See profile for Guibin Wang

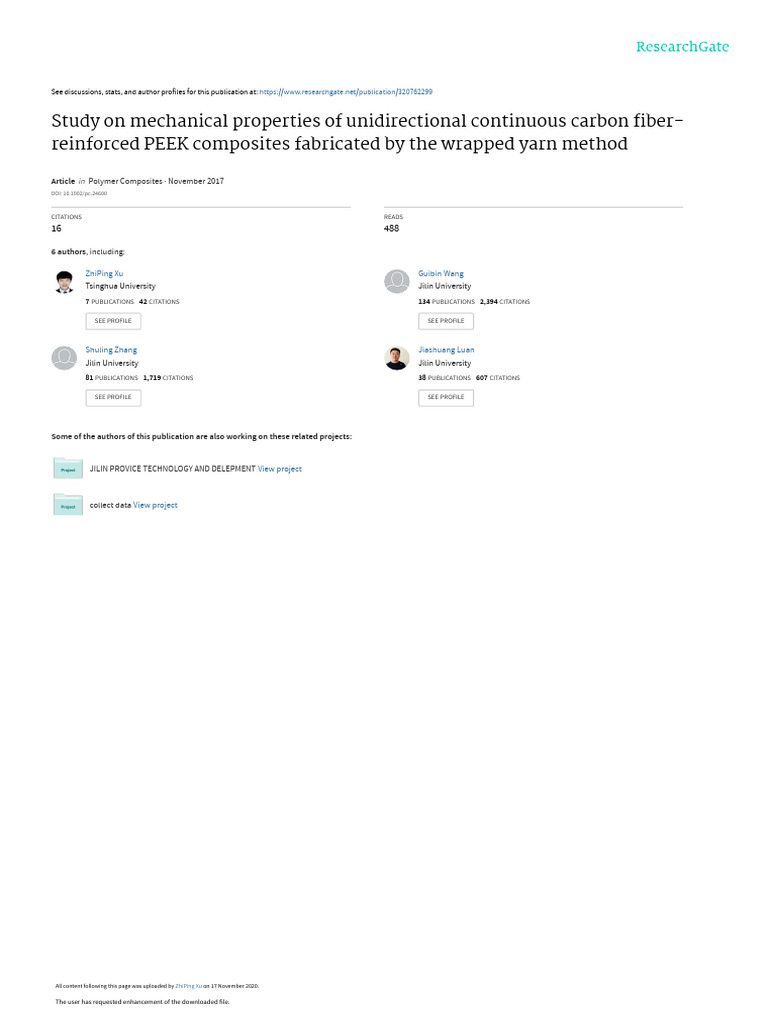[446, 321]
